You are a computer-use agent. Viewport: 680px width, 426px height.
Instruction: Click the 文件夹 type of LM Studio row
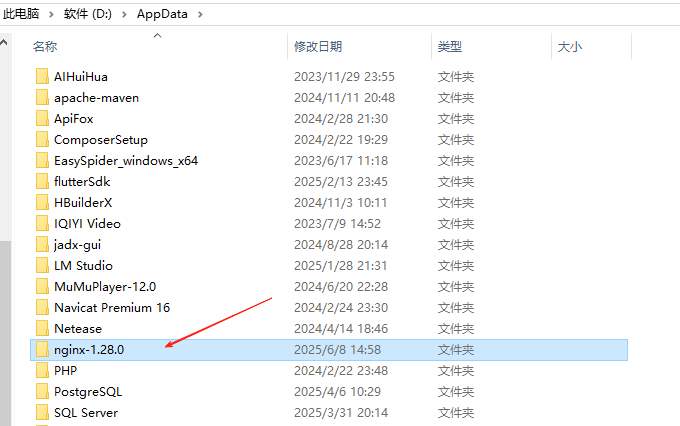456,265
